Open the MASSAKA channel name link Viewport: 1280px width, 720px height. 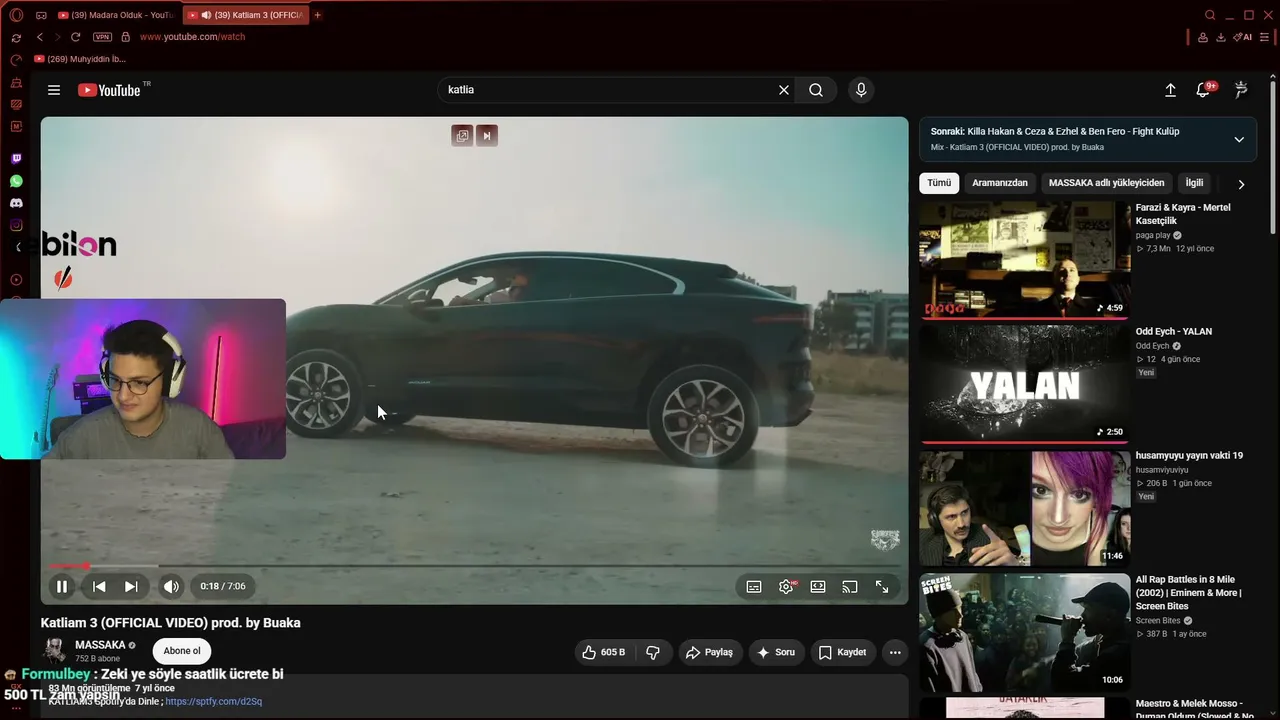(x=100, y=645)
